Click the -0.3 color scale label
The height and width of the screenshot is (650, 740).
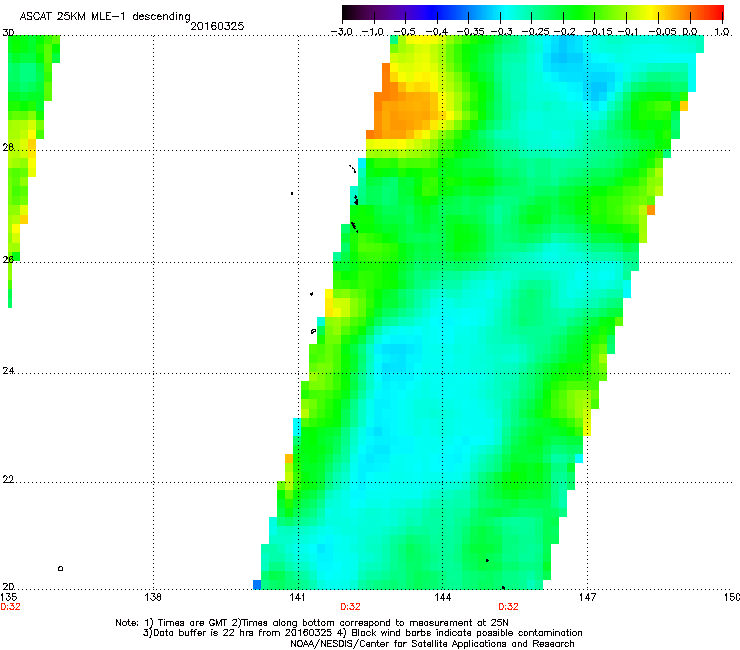click(502, 32)
